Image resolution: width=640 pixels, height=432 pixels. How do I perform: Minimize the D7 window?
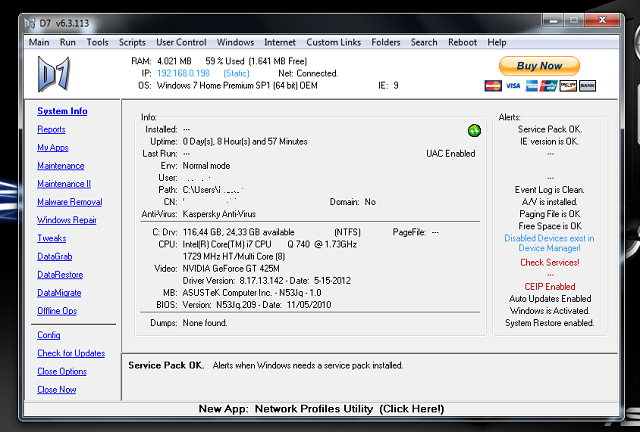click(553, 20)
